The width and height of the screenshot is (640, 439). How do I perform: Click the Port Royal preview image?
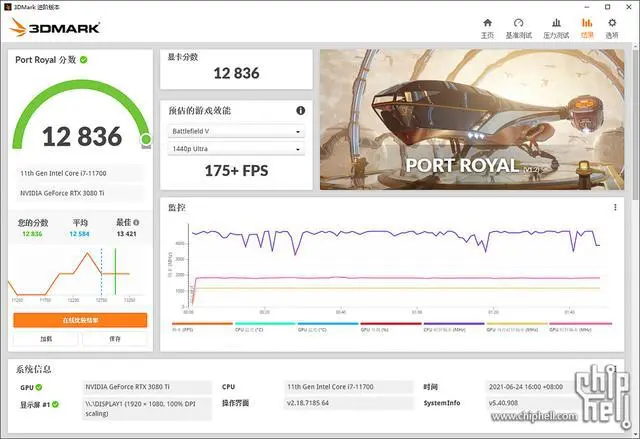tap(472, 120)
